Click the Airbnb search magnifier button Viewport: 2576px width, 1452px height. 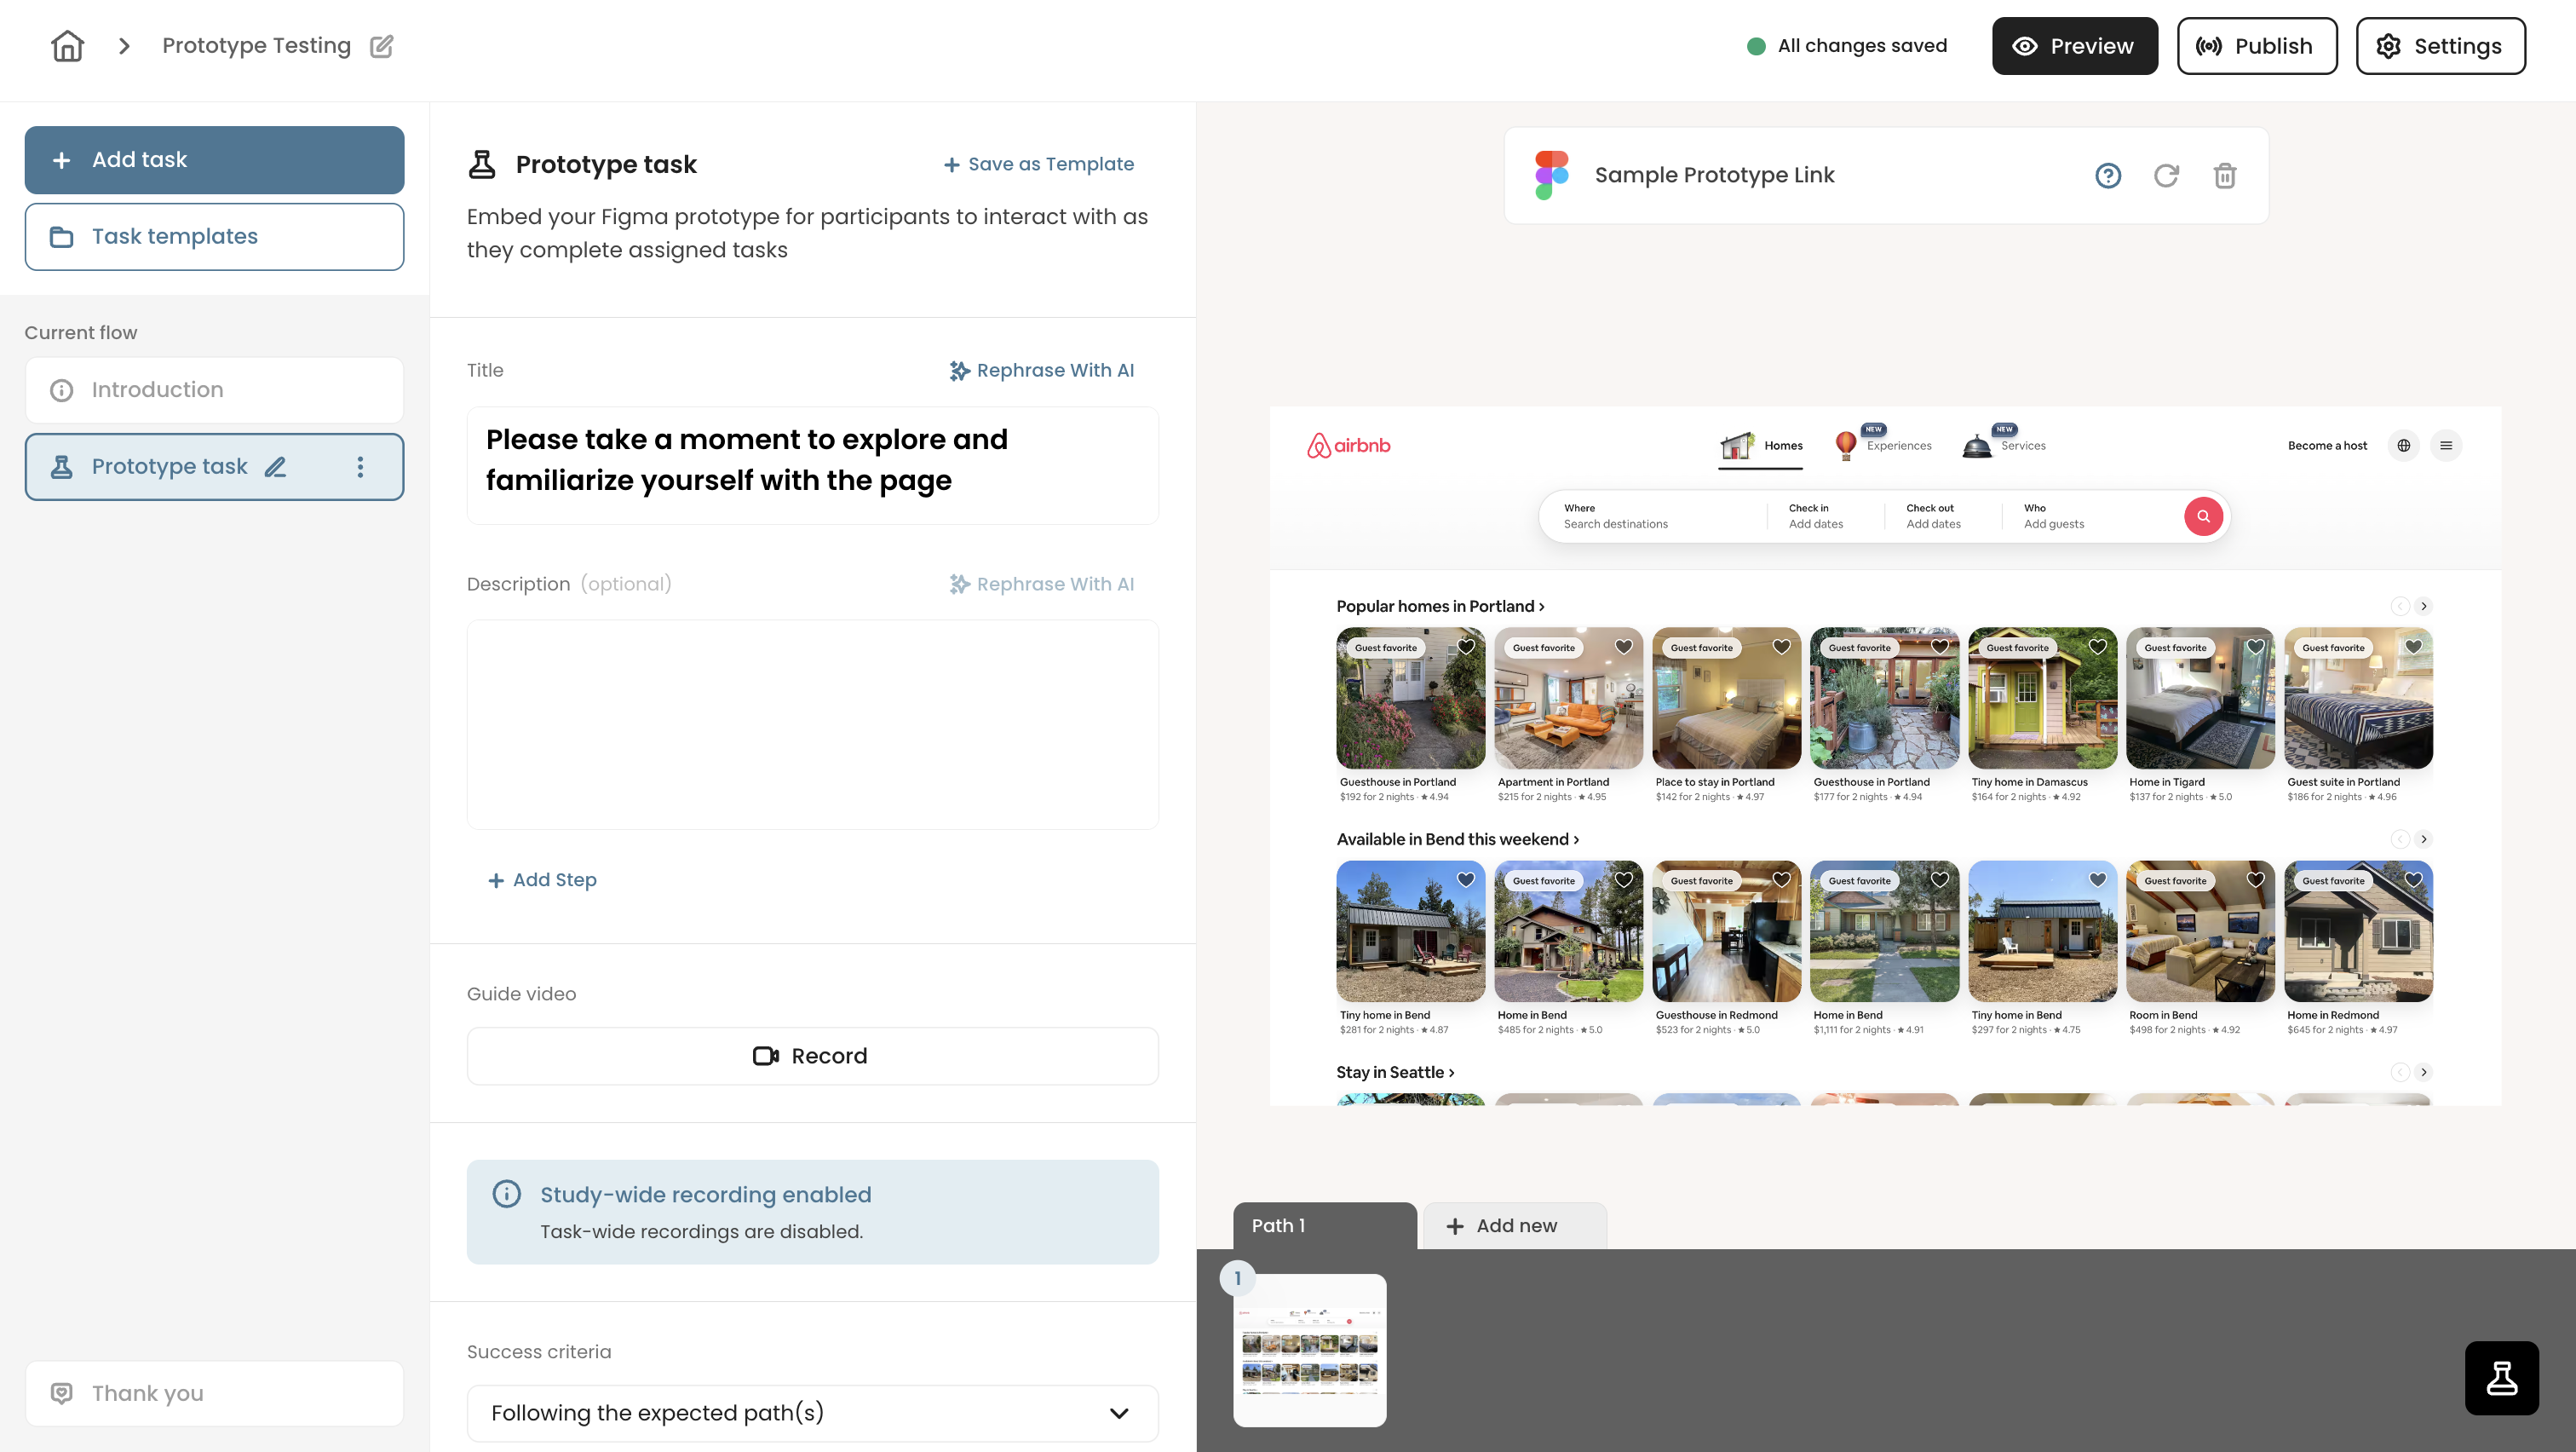(2203, 516)
